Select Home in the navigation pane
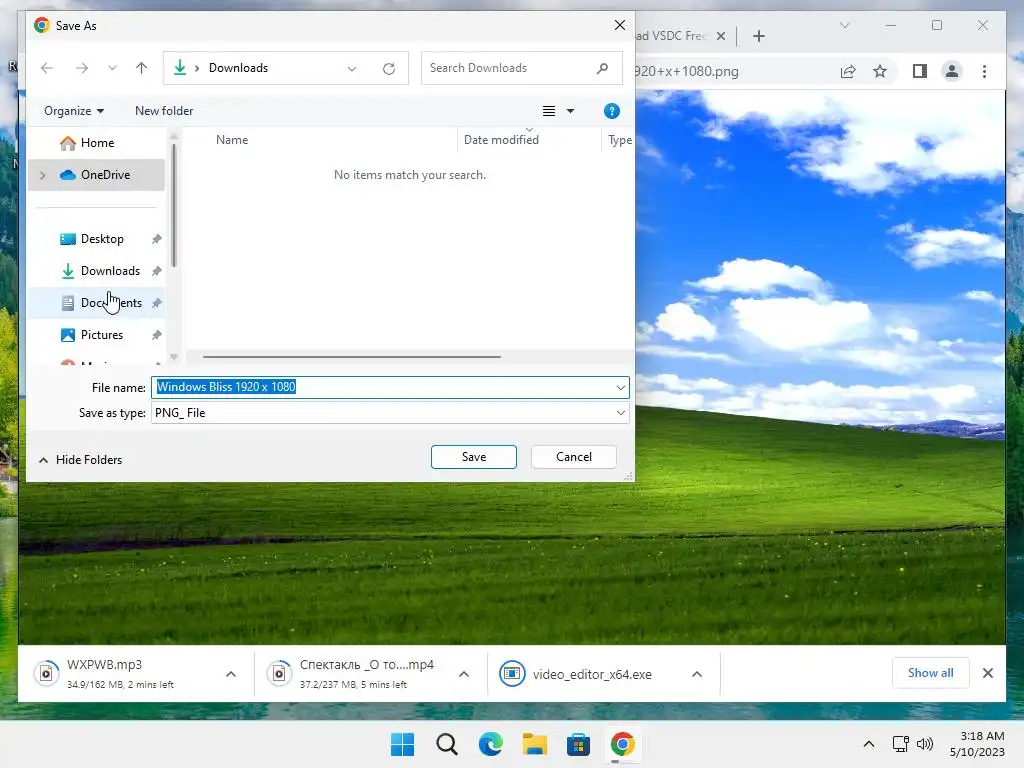This screenshot has width=1024, height=768. pos(97,143)
